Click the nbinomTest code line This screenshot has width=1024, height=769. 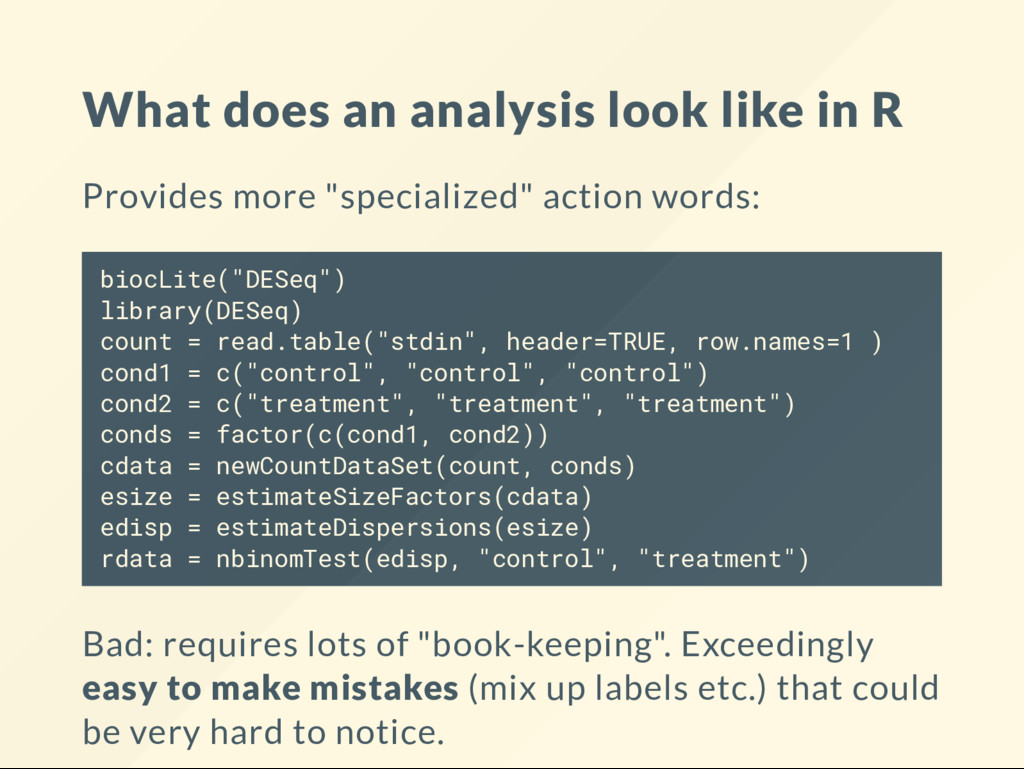pos(455,559)
